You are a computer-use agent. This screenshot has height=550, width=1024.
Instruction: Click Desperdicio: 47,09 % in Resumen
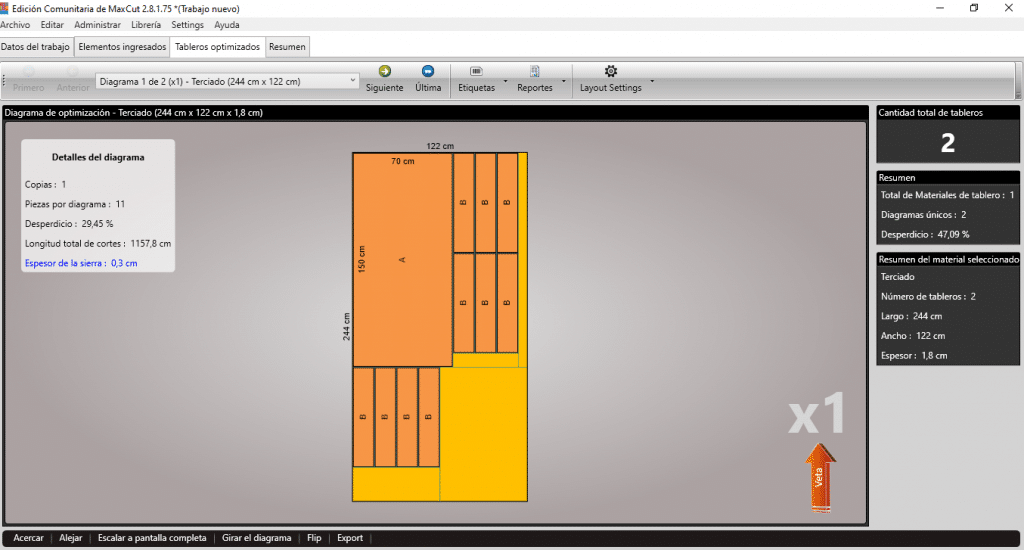coord(925,234)
